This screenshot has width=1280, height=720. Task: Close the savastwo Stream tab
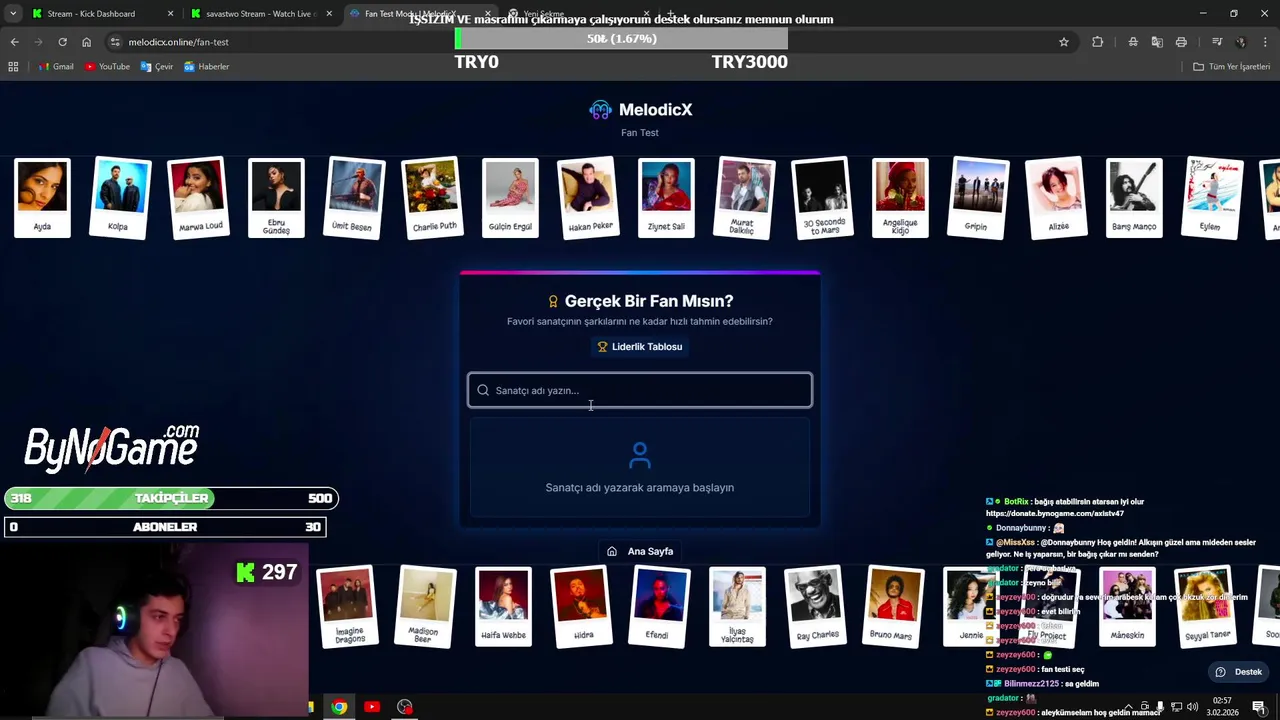329,14
